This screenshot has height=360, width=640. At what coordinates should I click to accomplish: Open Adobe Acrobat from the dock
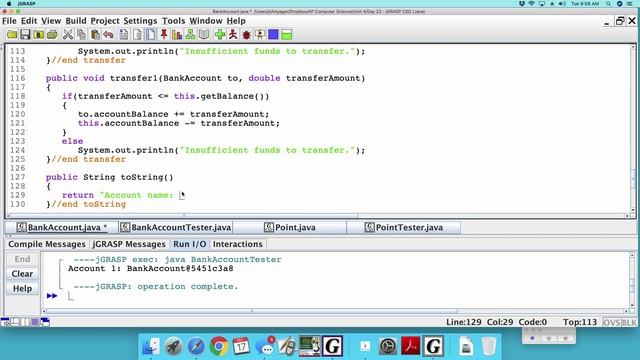pos(410,347)
